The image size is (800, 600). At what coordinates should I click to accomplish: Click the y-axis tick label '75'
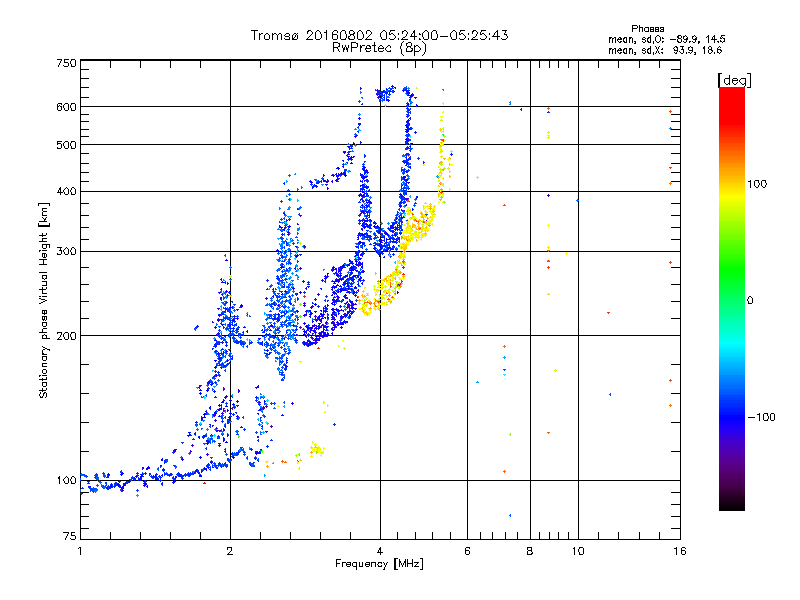[x=70, y=536]
